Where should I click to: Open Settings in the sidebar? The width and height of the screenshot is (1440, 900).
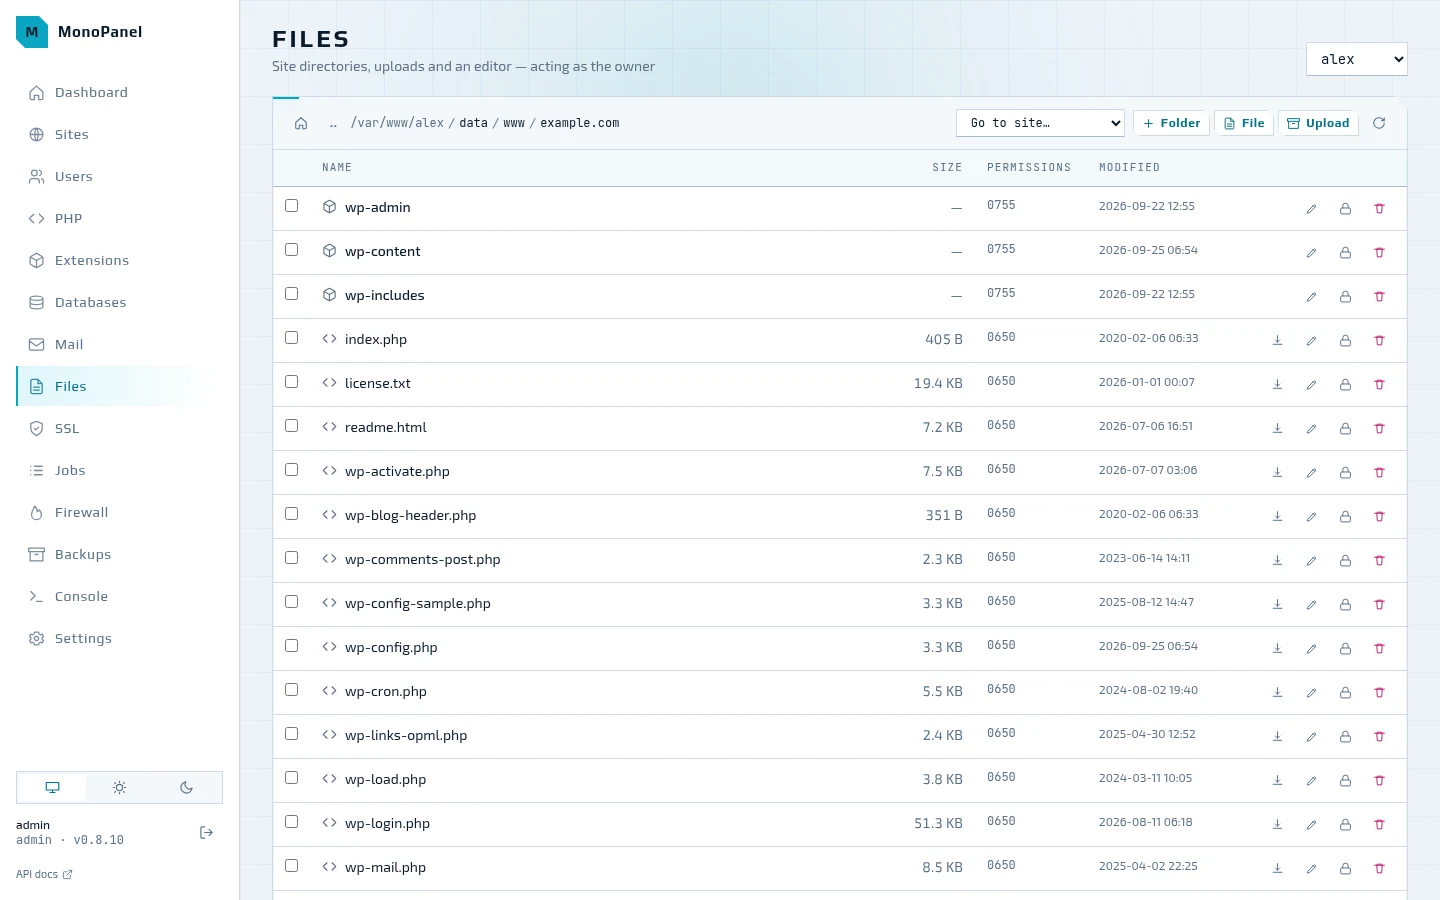coord(120,638)
